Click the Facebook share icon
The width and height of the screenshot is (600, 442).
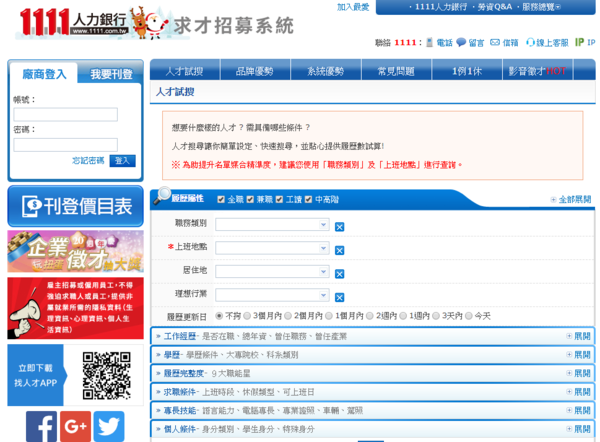pos(41,426)
